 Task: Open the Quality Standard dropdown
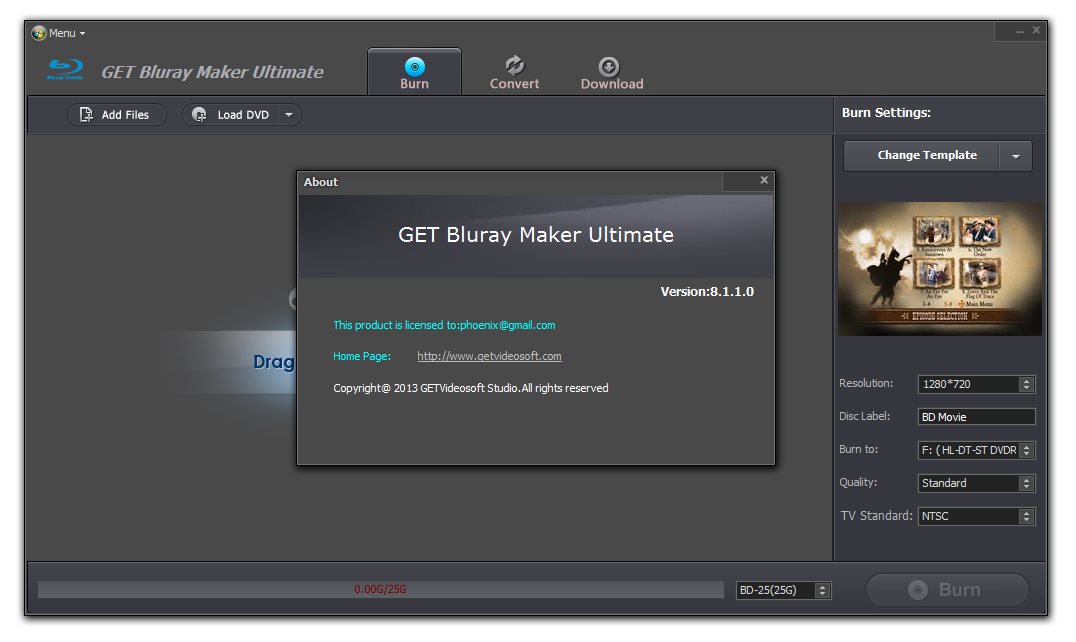(976, 483)
